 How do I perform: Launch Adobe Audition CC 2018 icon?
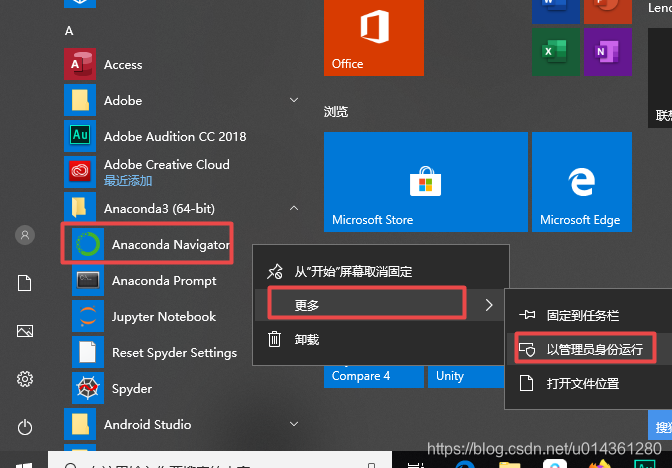tap(80, 136)
